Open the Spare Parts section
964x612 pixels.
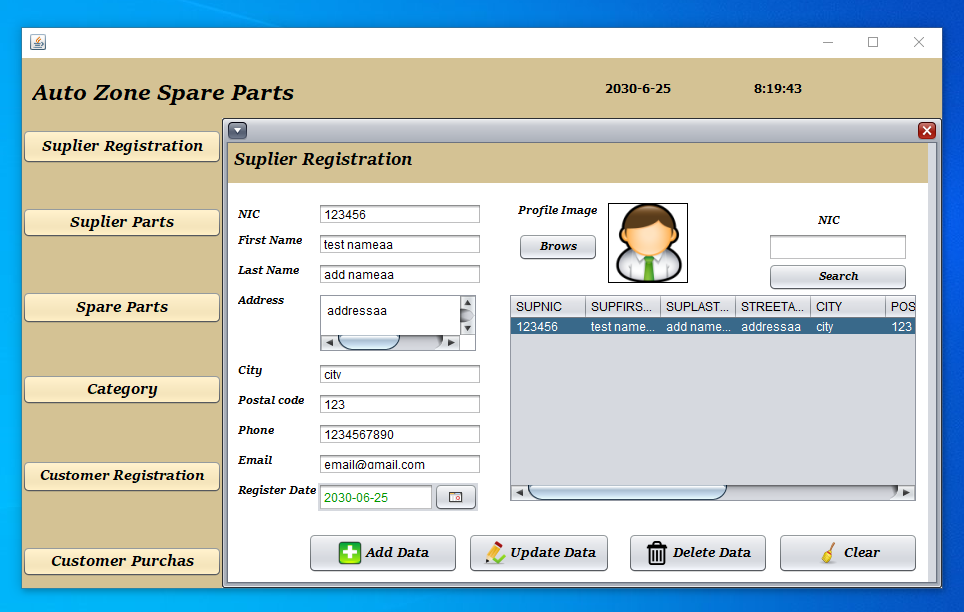121,307
